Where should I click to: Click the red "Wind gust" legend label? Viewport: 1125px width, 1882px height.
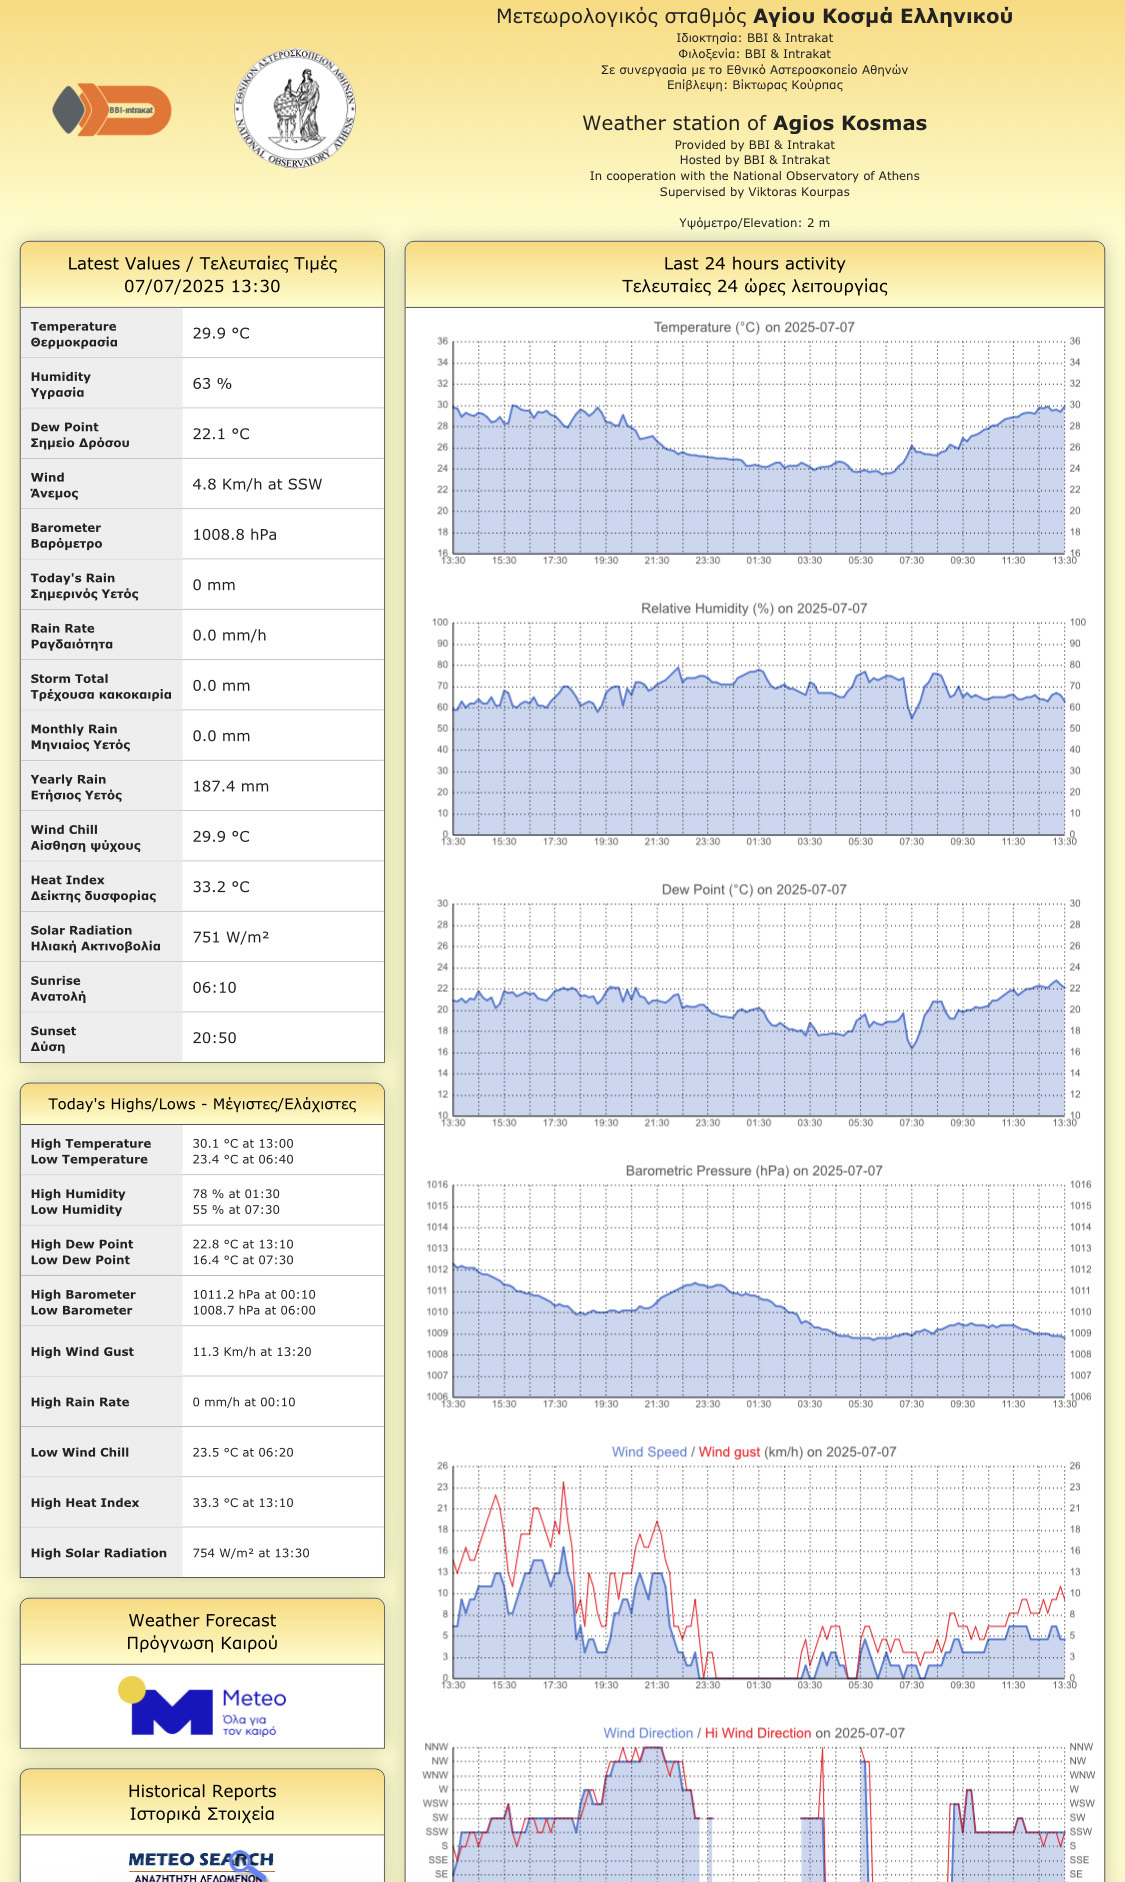tap(729, 1452)
